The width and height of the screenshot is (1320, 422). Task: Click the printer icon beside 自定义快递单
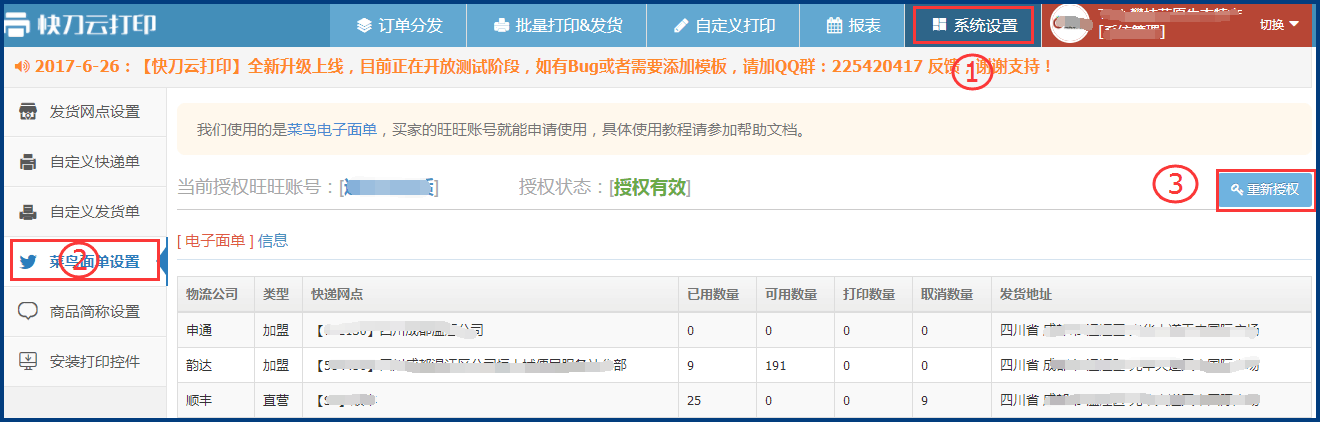[29, 161]
